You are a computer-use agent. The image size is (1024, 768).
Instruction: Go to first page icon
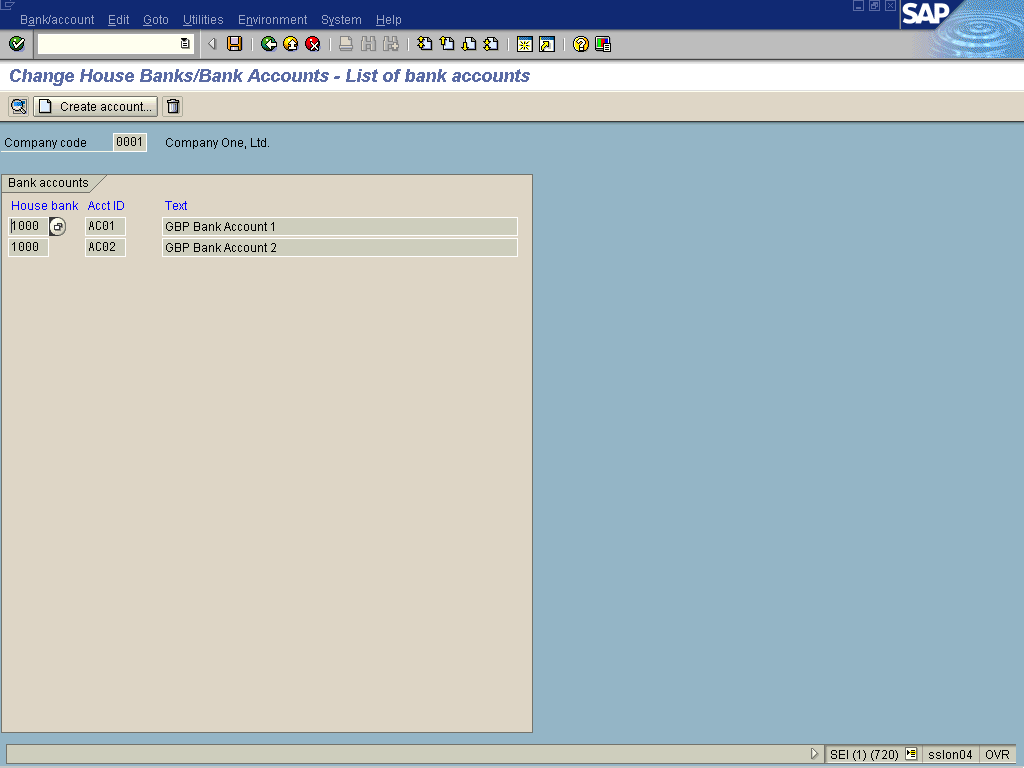(x=424, y=44)
